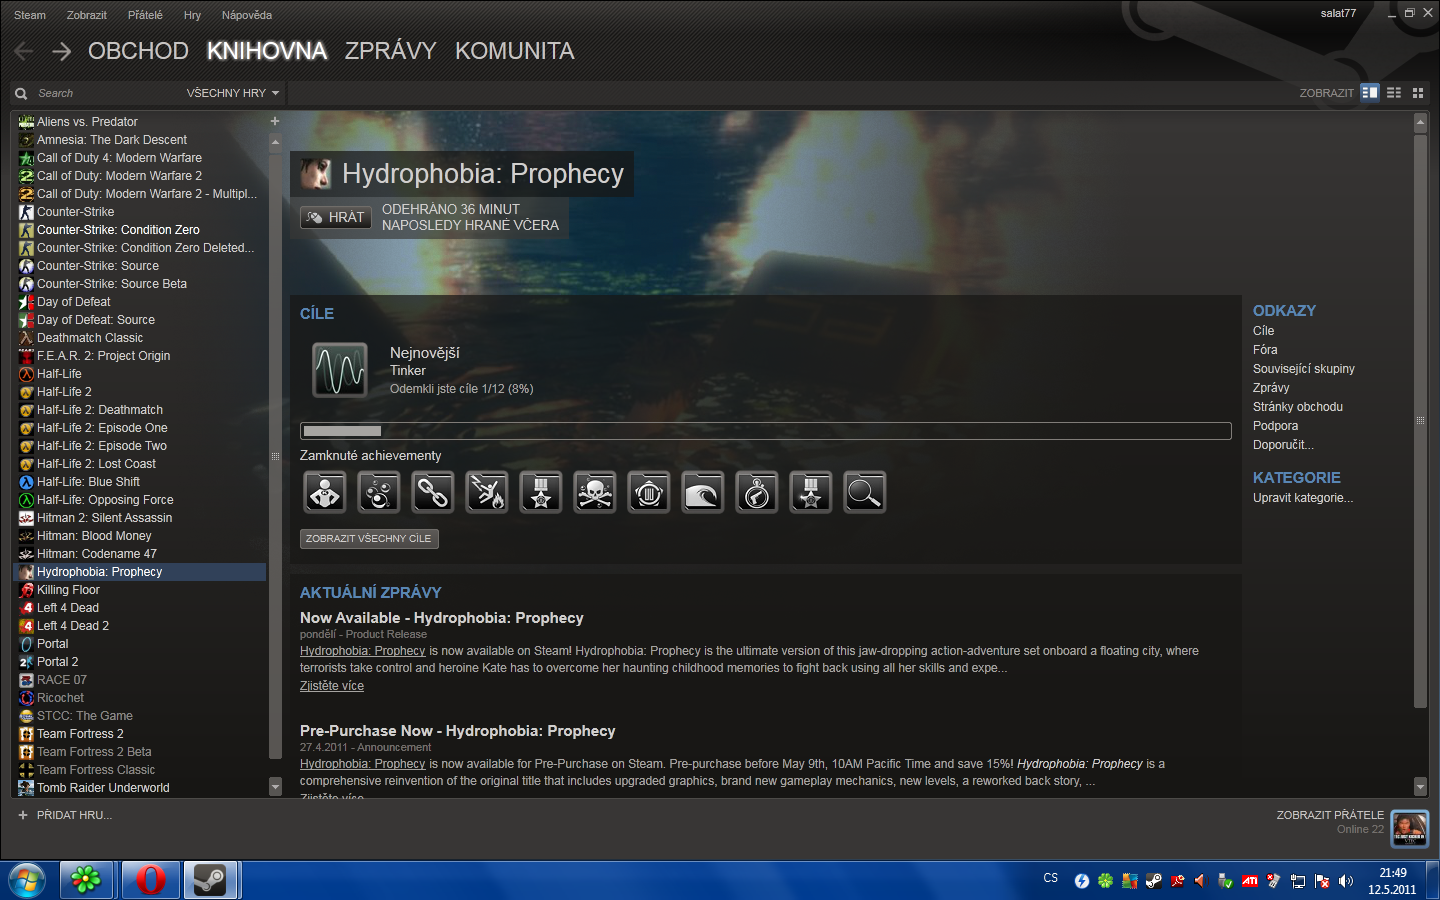The height and width of the screenshot is (900, 1440).
Task: Click the plus expander above games list
Action: (x=275, y=121)
